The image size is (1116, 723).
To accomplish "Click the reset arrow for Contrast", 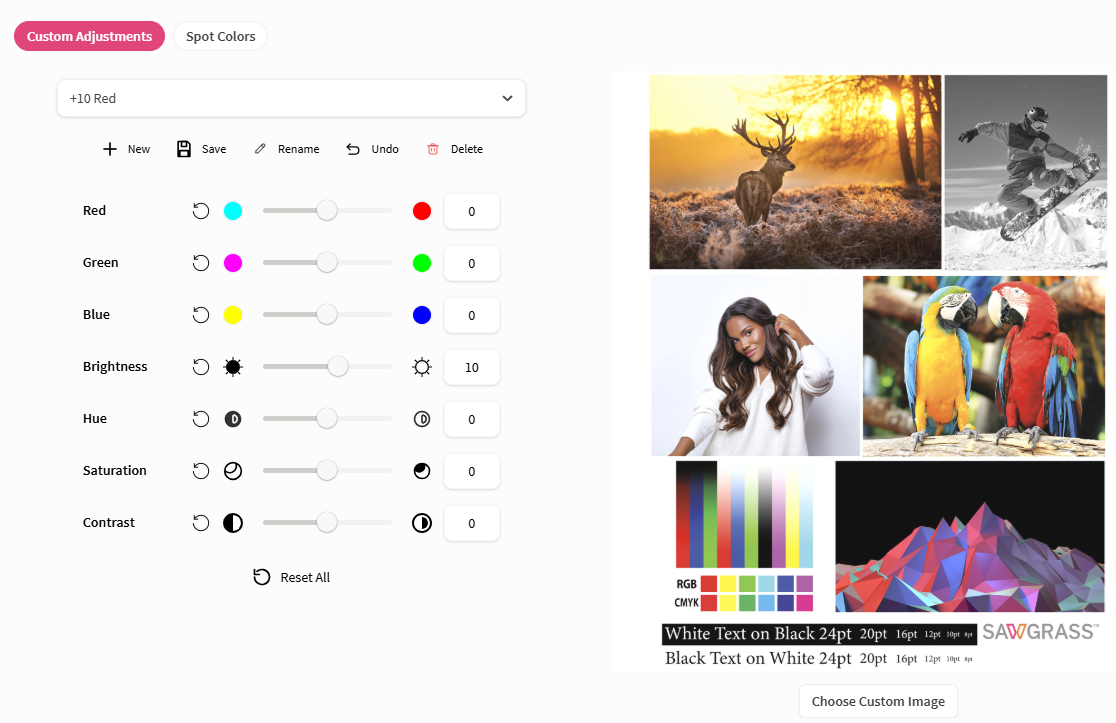I will (x=201, y=523).
